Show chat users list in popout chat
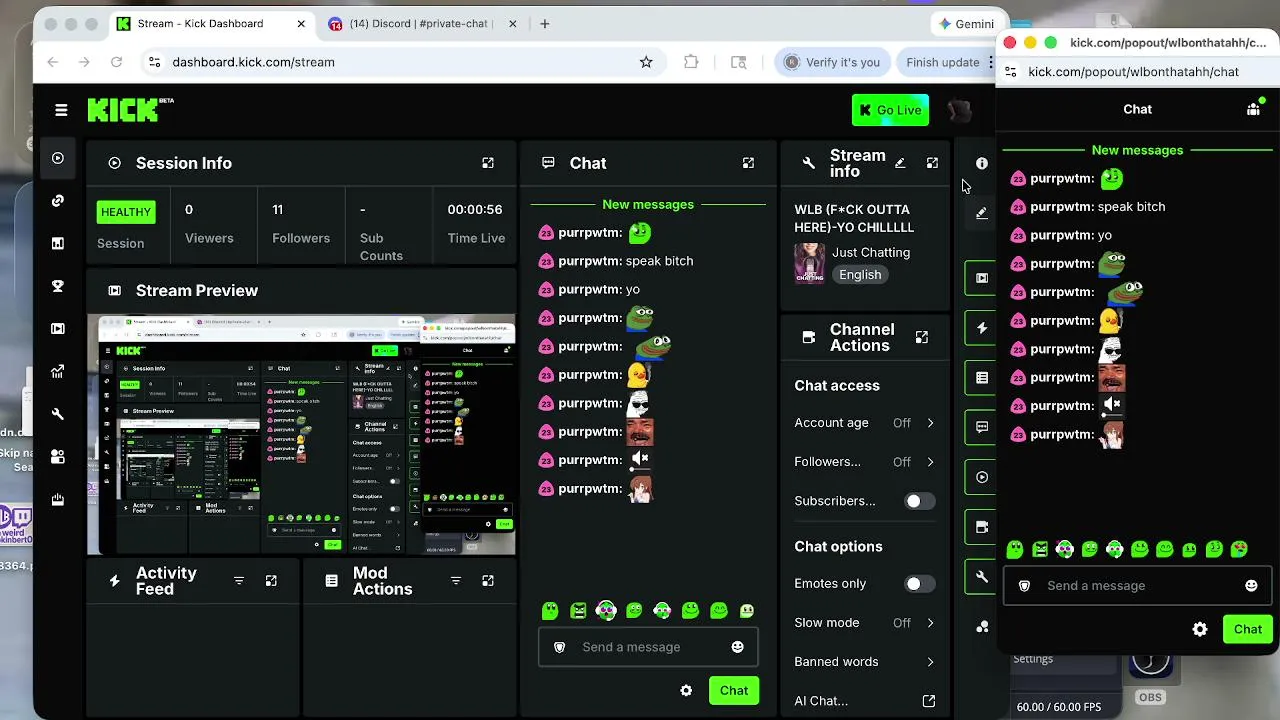The height and width of the screenshot is (720, 1280). pyautogui.click(x=1254, y=109)
